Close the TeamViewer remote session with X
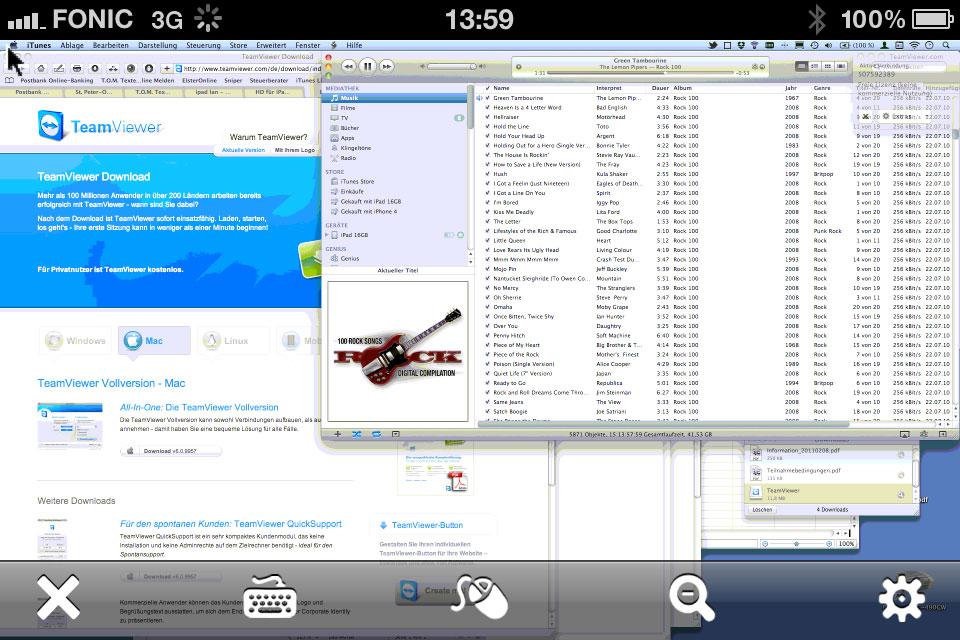This screenshot has height=640, width=960. (x=58, y=597)
